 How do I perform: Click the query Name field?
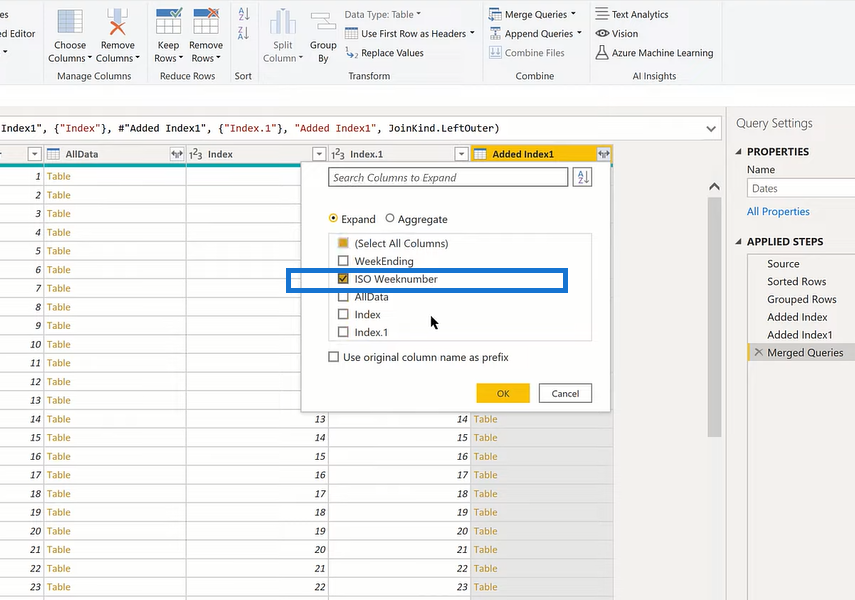[x=800, y=188]
